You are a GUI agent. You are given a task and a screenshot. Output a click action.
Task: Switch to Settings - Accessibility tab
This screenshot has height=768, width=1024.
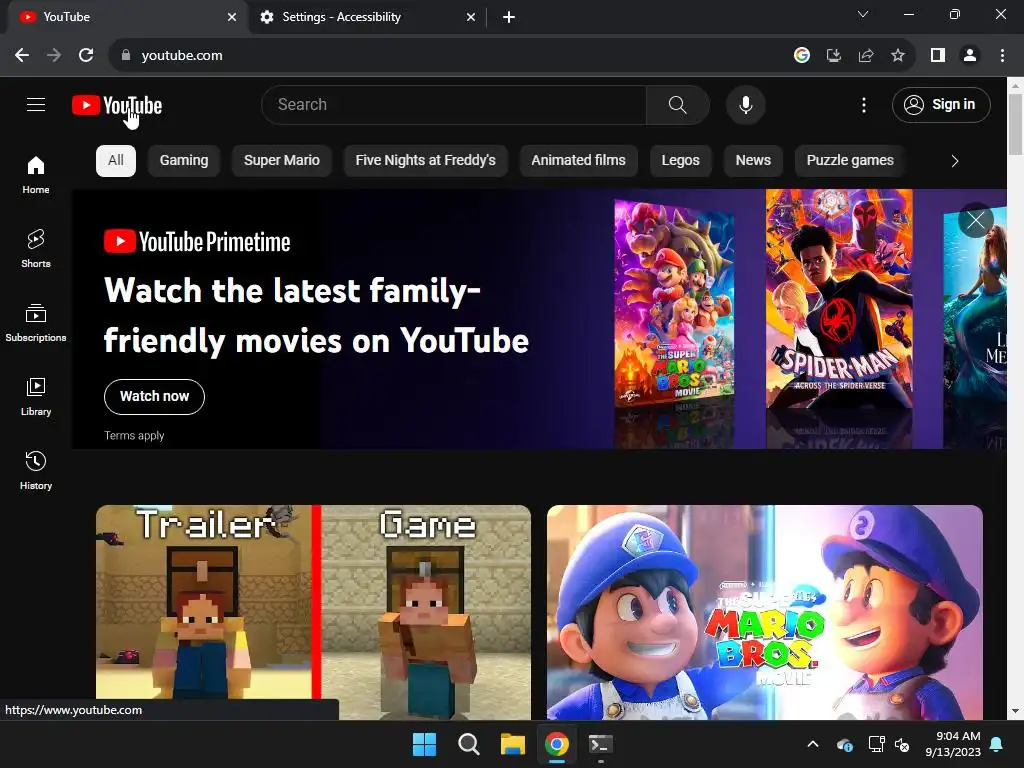pos(368,17)
